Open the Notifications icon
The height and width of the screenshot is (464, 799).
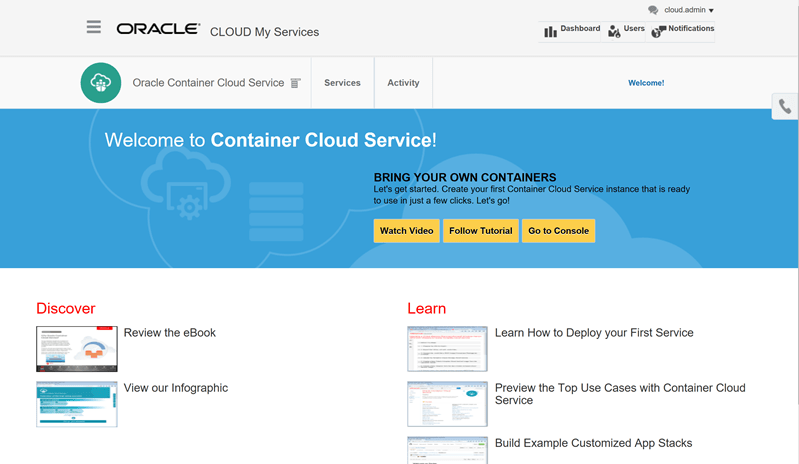point(658,32)
